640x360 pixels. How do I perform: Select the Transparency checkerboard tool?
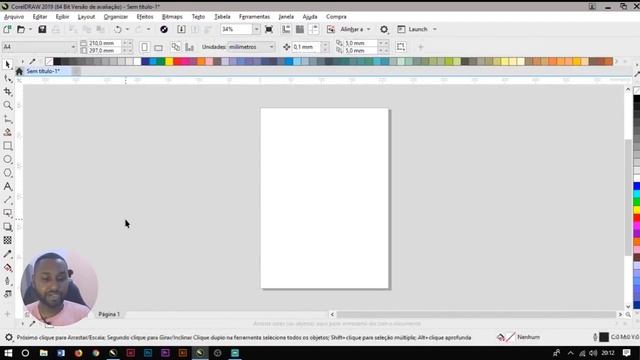coord(7,240)
